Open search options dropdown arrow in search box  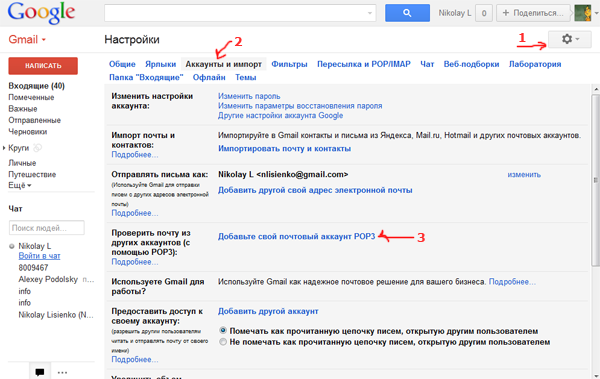click(x=370, y=13)
